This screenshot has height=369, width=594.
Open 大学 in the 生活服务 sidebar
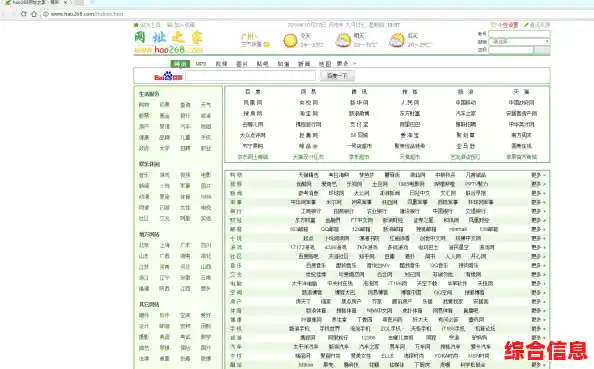[165, 149]
